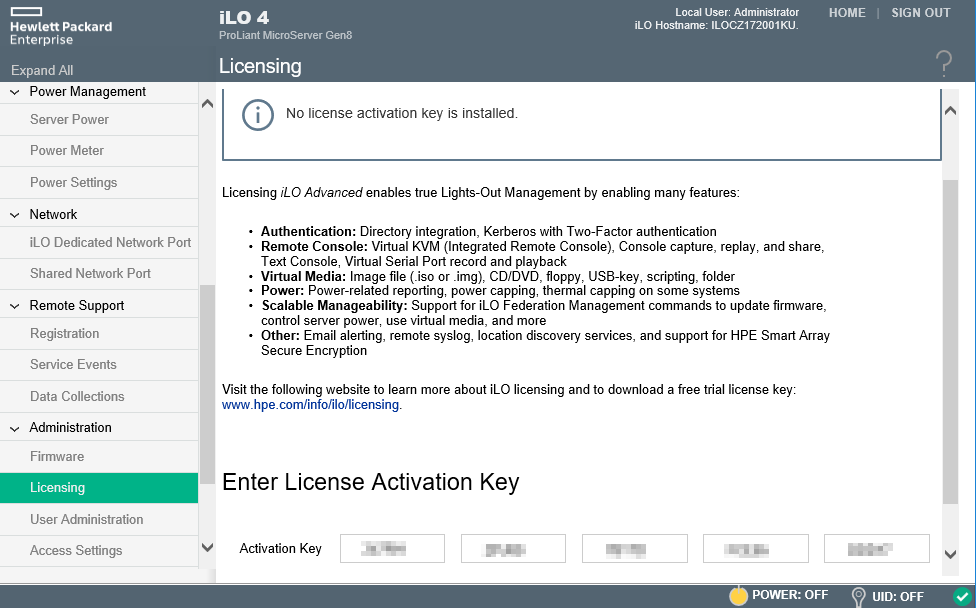The image size is (976, 608).
Task: Click 'No license activation key is installed.' message
Action: [x=401, y=113]
